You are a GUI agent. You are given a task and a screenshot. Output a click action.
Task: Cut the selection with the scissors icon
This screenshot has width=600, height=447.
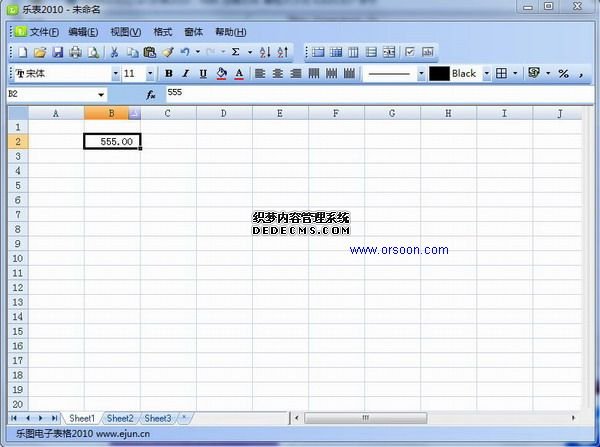[x=114, y=52]
